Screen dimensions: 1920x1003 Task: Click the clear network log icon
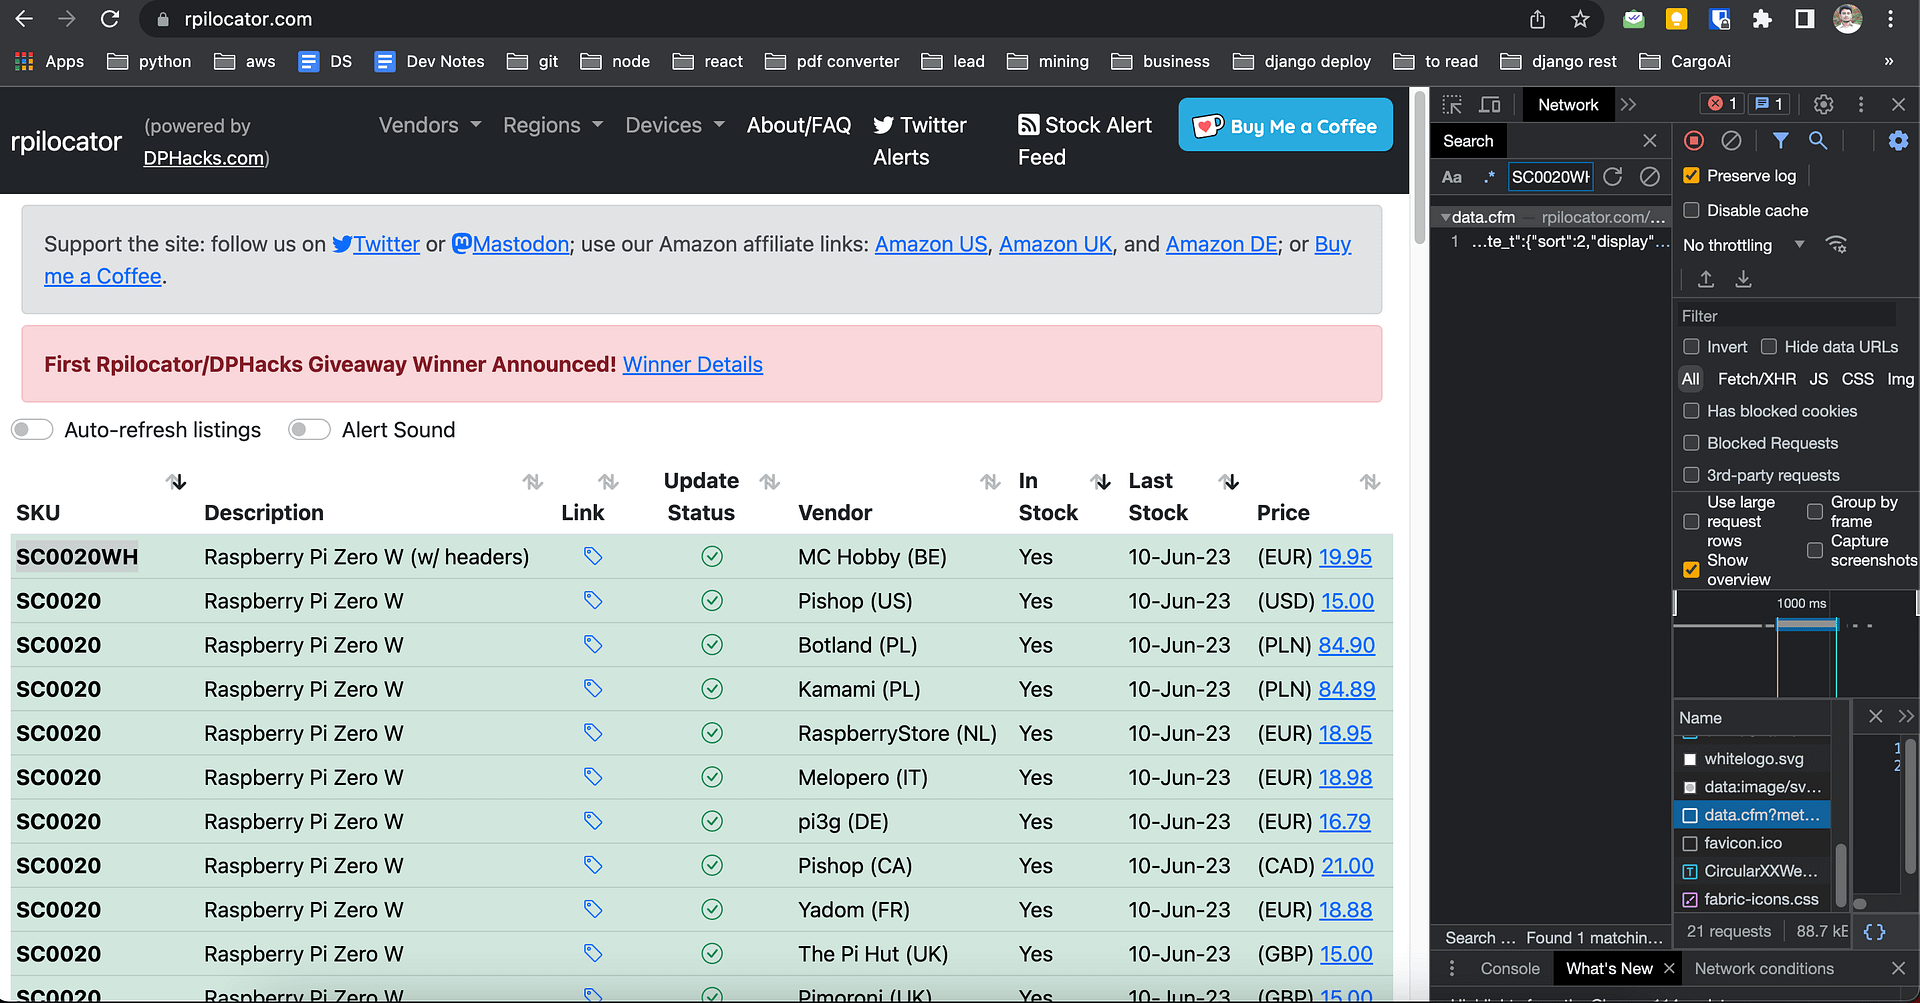tap(1731, 141)
